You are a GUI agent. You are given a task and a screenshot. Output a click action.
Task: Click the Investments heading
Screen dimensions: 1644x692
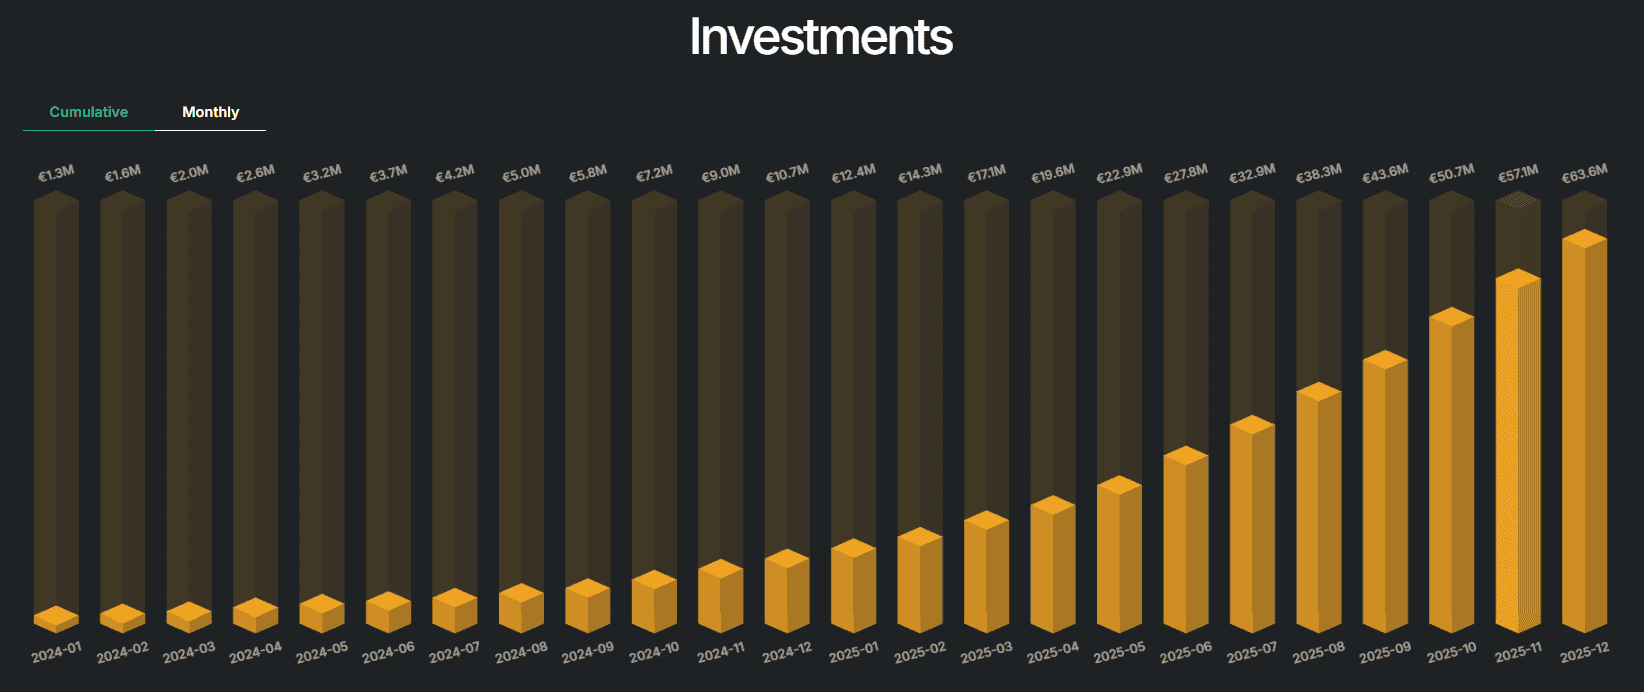pos(821,37)
